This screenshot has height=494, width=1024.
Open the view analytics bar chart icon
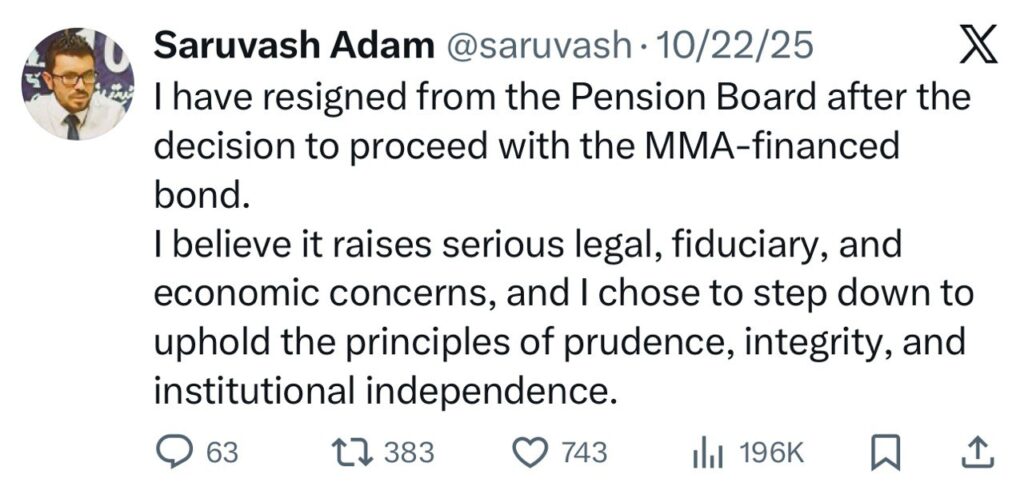point(707,453)
